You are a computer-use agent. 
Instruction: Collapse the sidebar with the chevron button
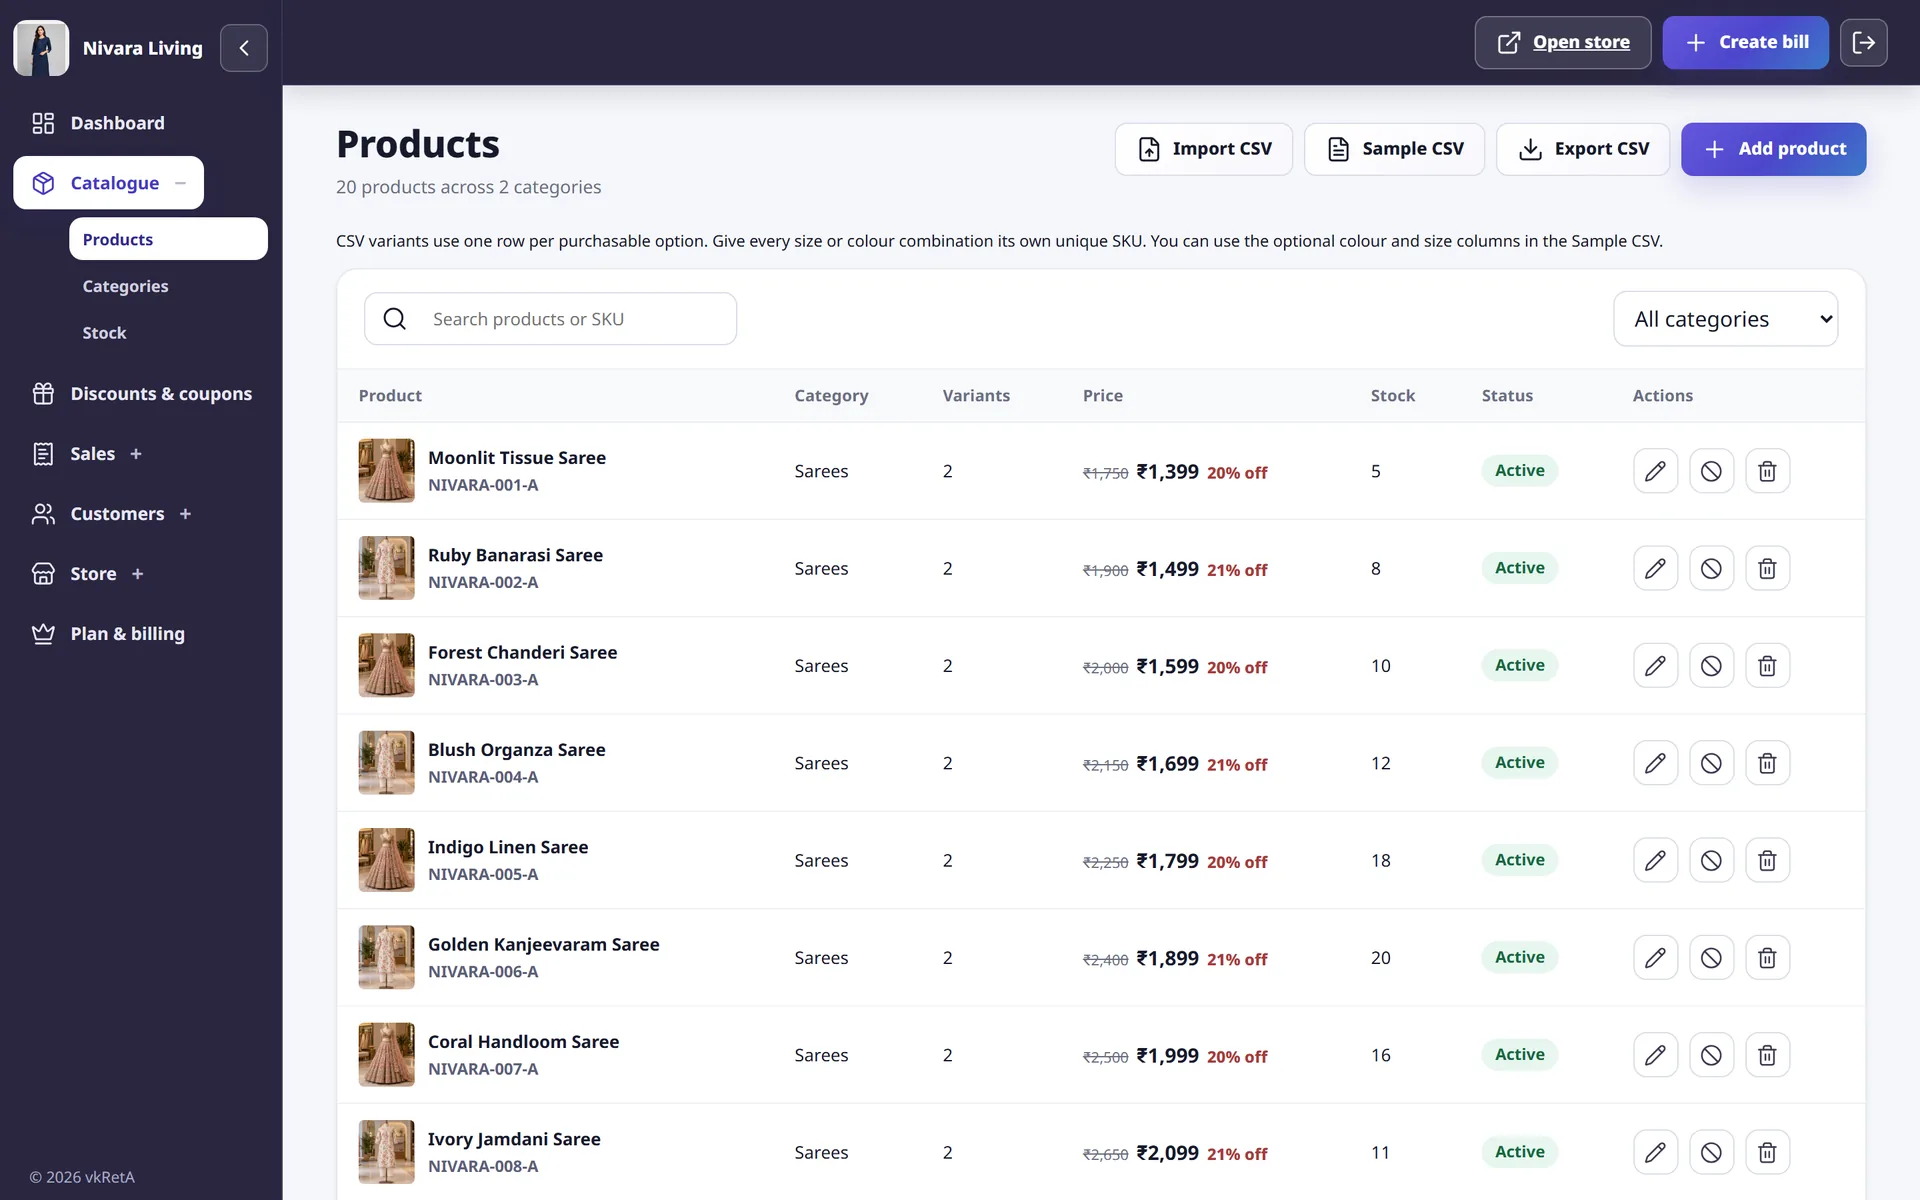pyautogui.click(x=244, y=48)
